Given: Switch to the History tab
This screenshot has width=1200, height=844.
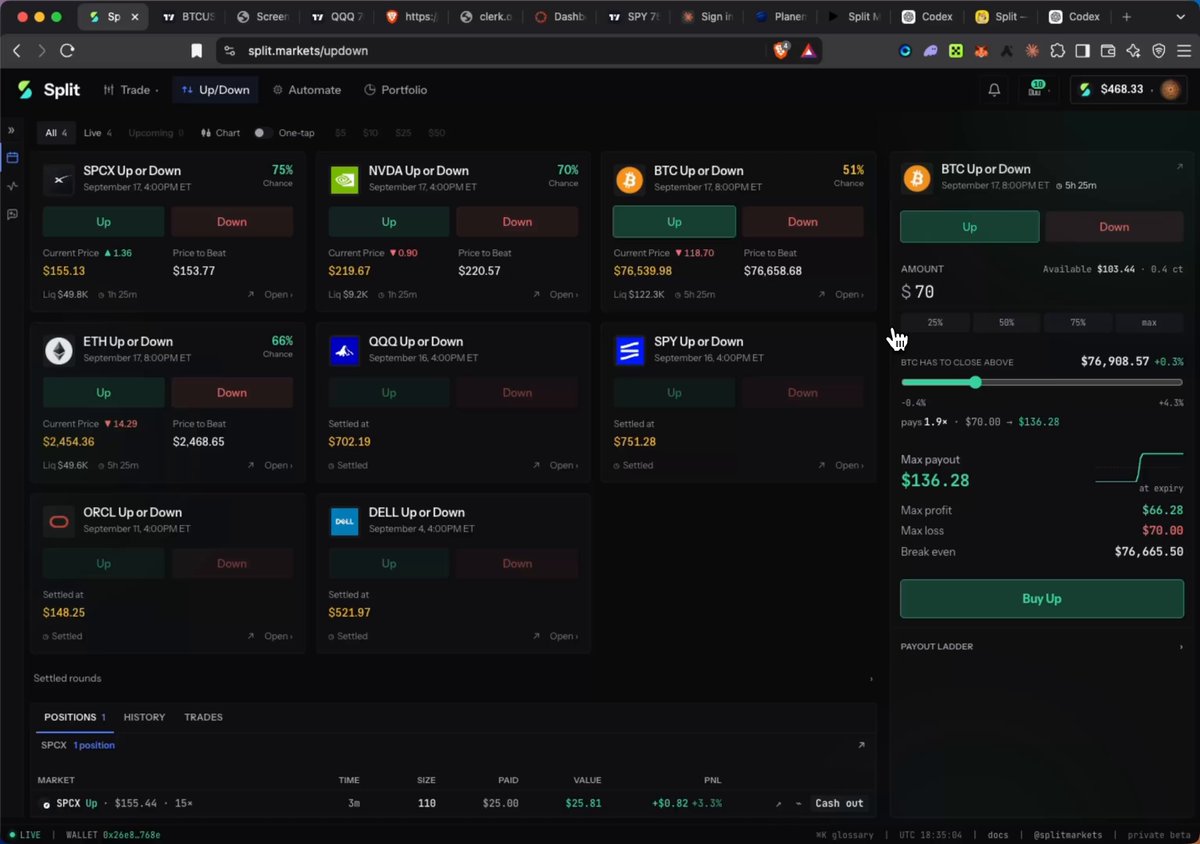Looking at the screenshot, I should (144, 717).
